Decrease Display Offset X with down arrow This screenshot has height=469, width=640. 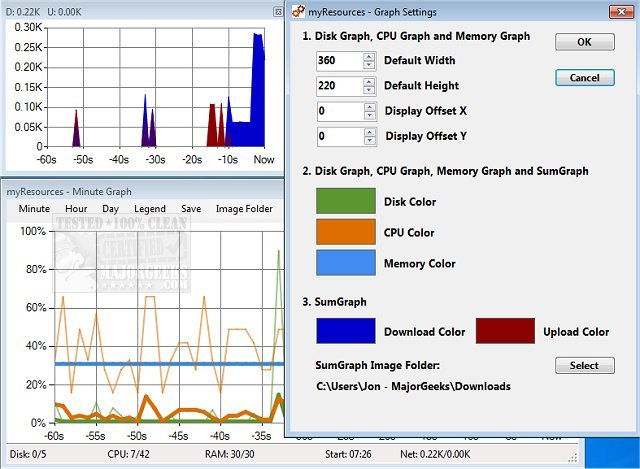370,115
